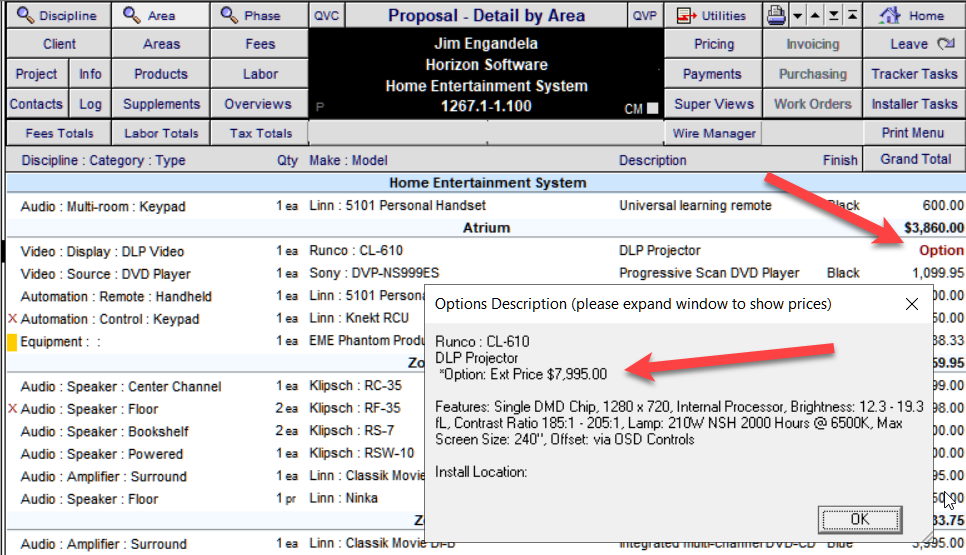Click the Sony : DVP-NS999ES model cell

374,273
